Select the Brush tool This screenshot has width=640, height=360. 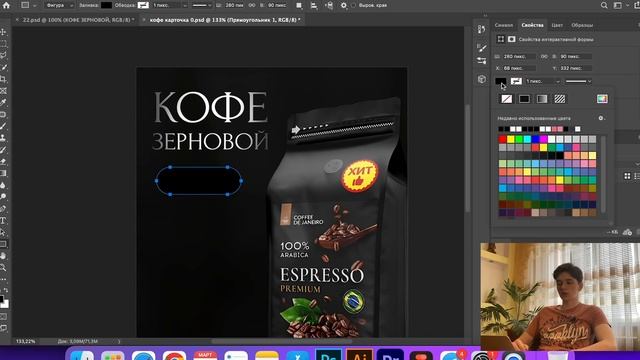3,126
